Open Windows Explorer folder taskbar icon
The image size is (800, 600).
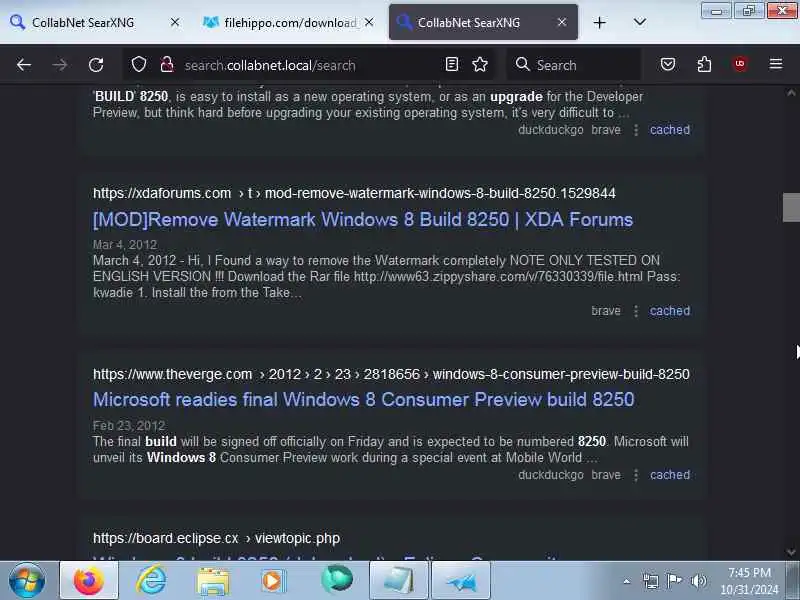pos(213,581)
